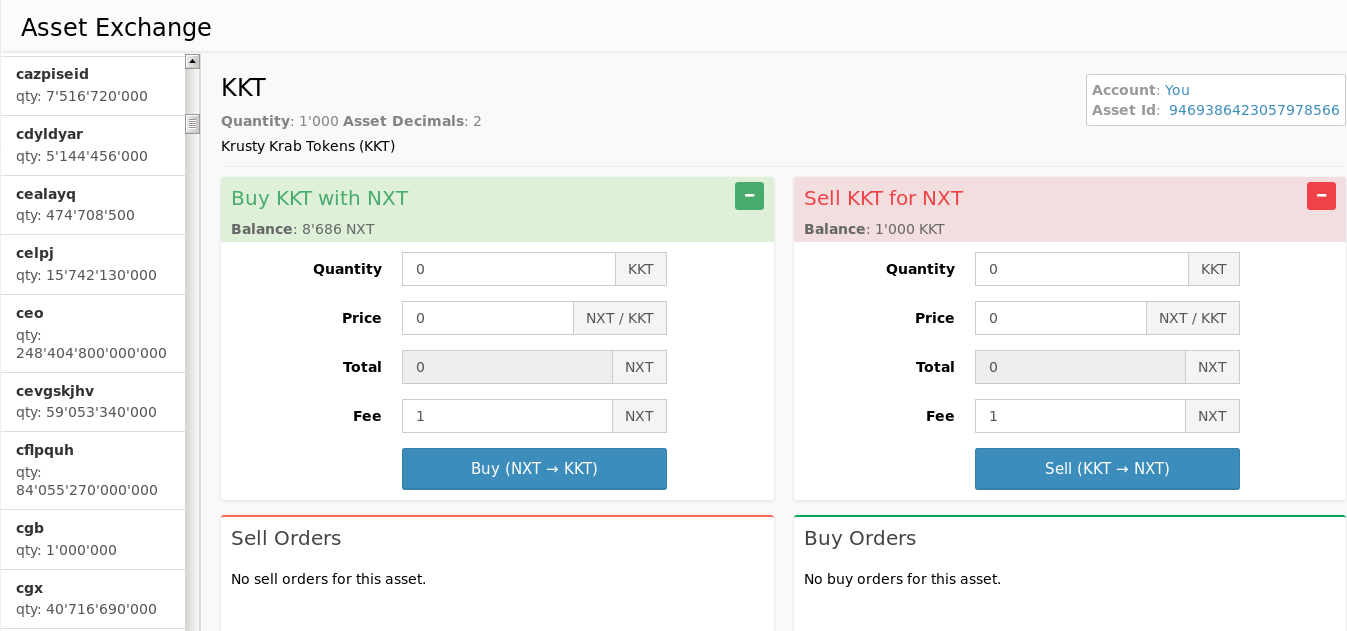Open the cealayq asset
1347x631 pixels.
point(92,205)
